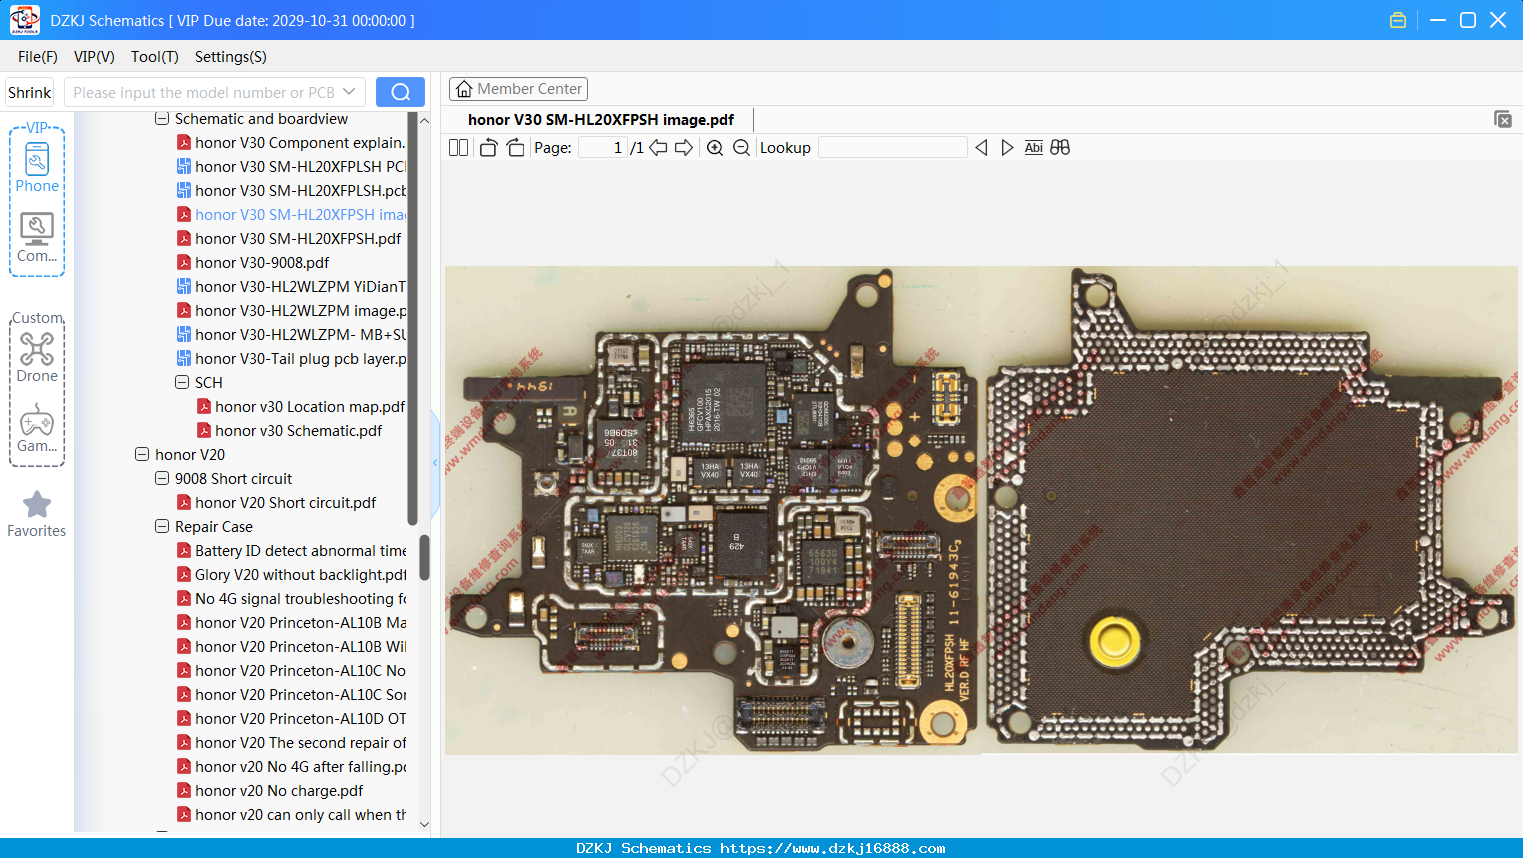Screen dimensions: 1523x858
Task: Open honor V30 SM-HL20XFPLSH.pcb boardview file
Action: pyautogui.click(x=292, y=191)
